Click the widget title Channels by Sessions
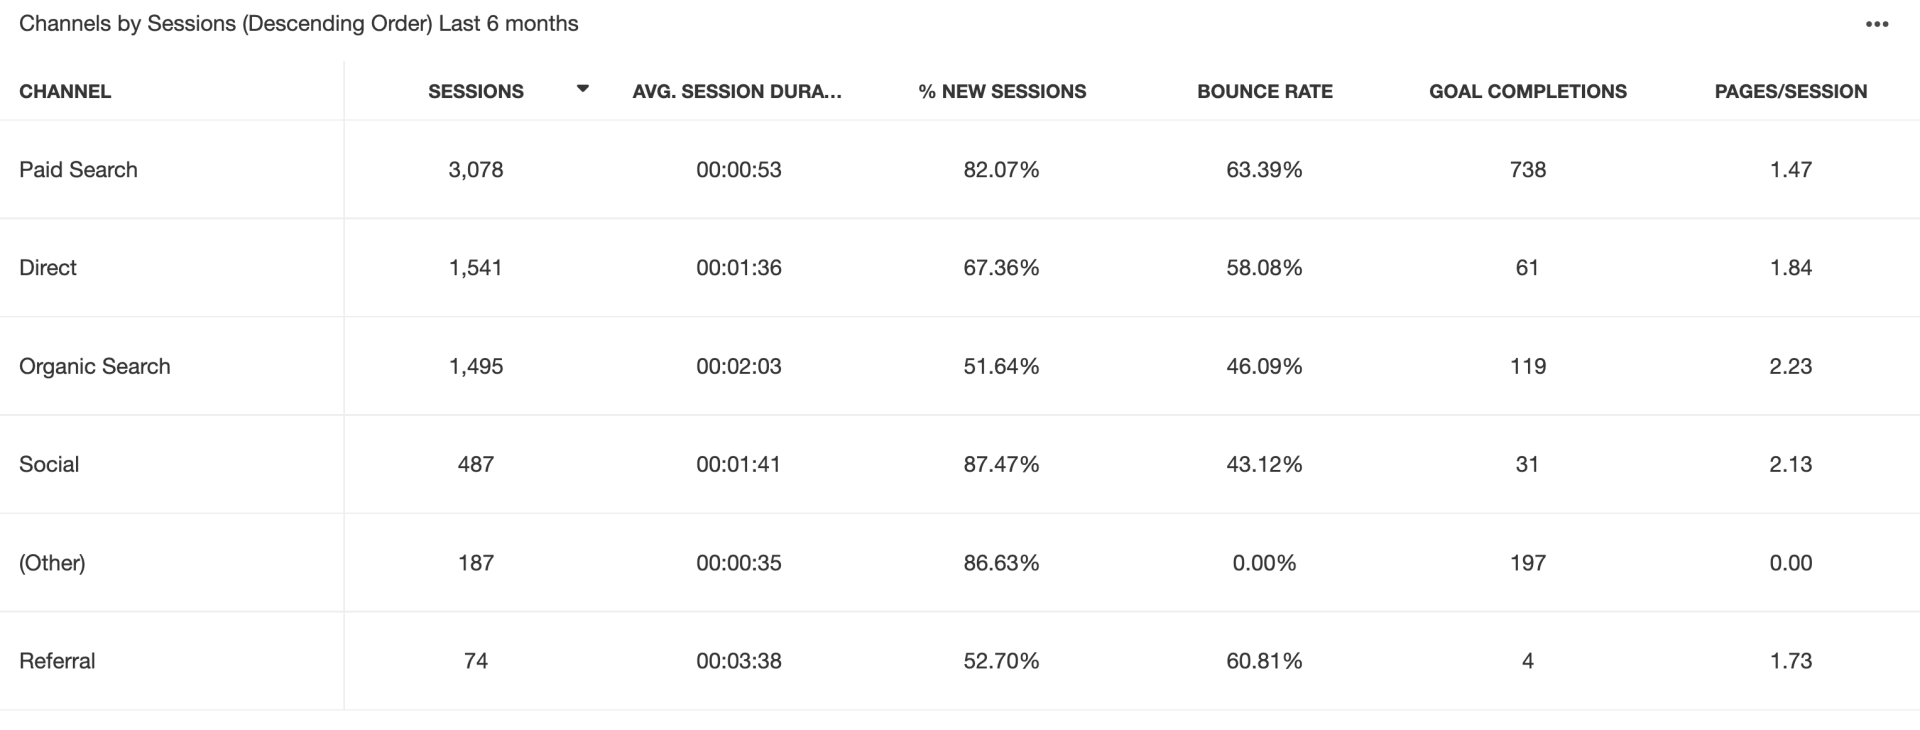The width and height of the screenshot is (1920, 730). (299, 24)
